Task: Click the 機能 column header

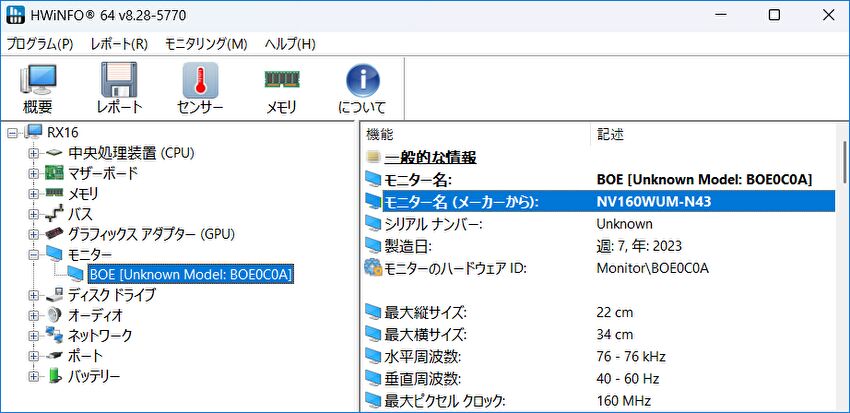Action: [476, 134]
